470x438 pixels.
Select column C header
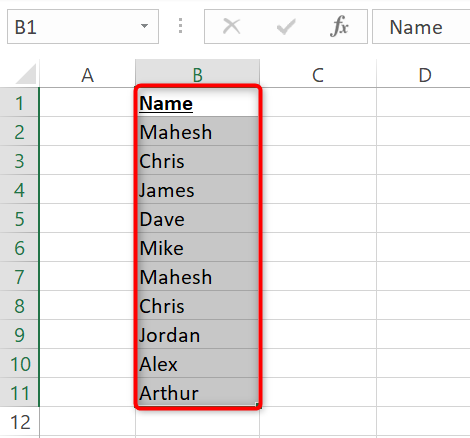point(318,74)
